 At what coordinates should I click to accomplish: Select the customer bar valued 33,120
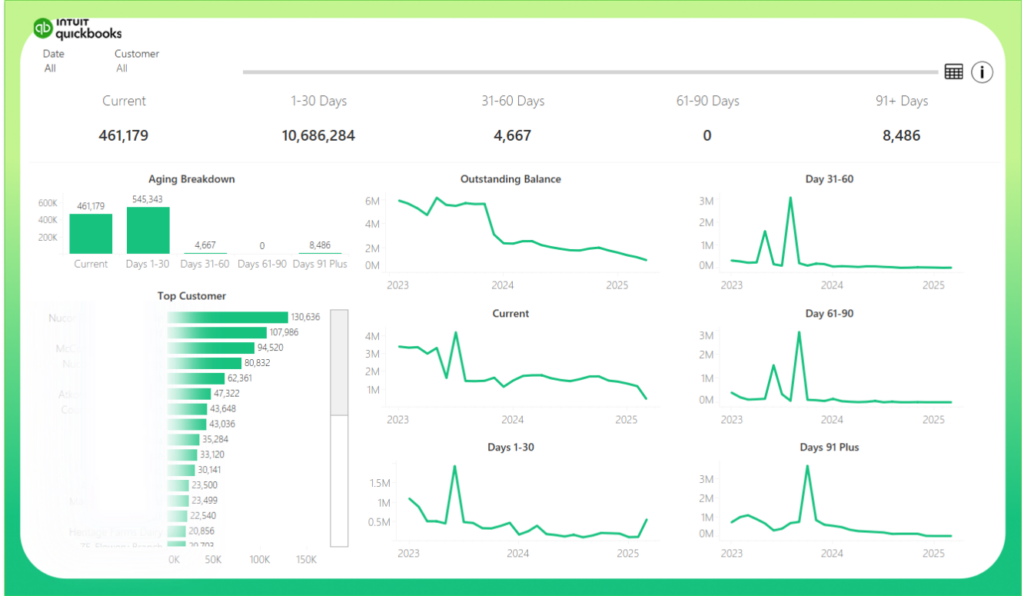click(x=182, y=455)
